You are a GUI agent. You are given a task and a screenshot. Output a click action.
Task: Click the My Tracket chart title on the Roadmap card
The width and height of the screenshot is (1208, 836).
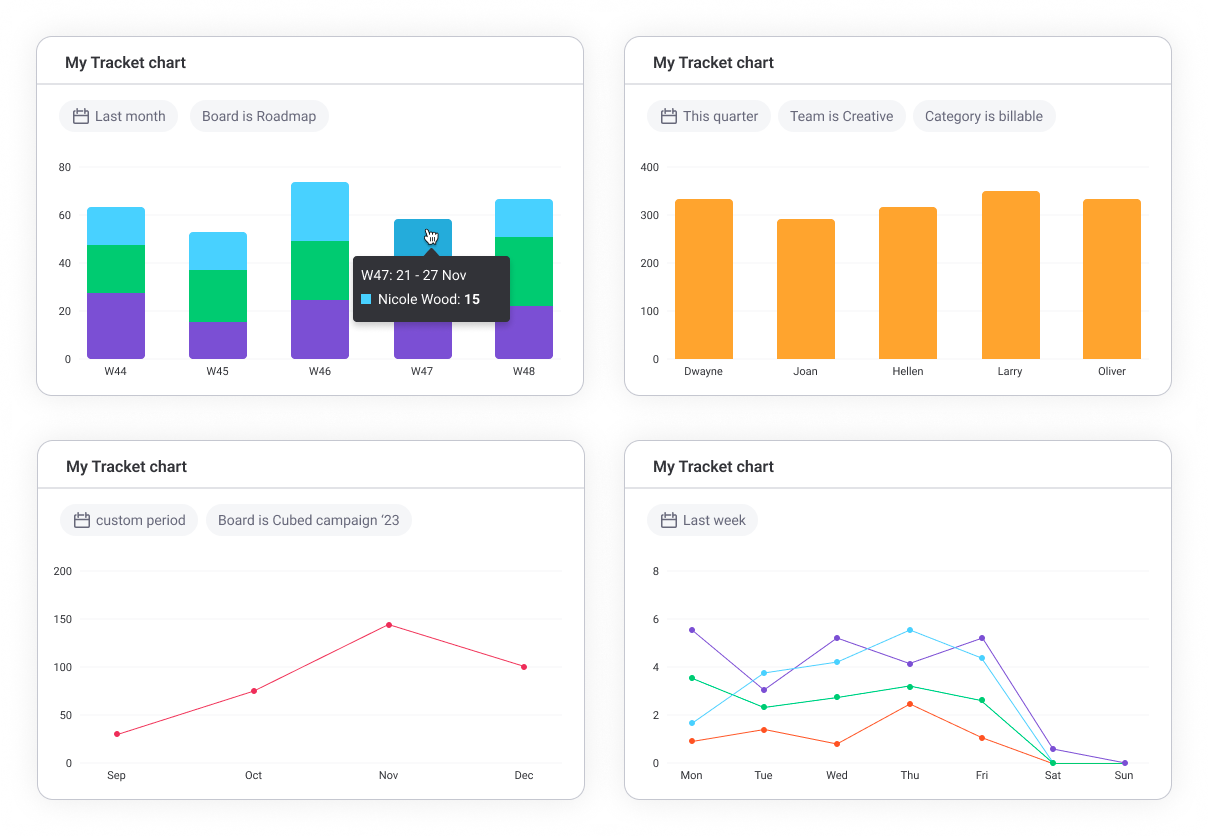pyautogui.click(x=126, y=62)
